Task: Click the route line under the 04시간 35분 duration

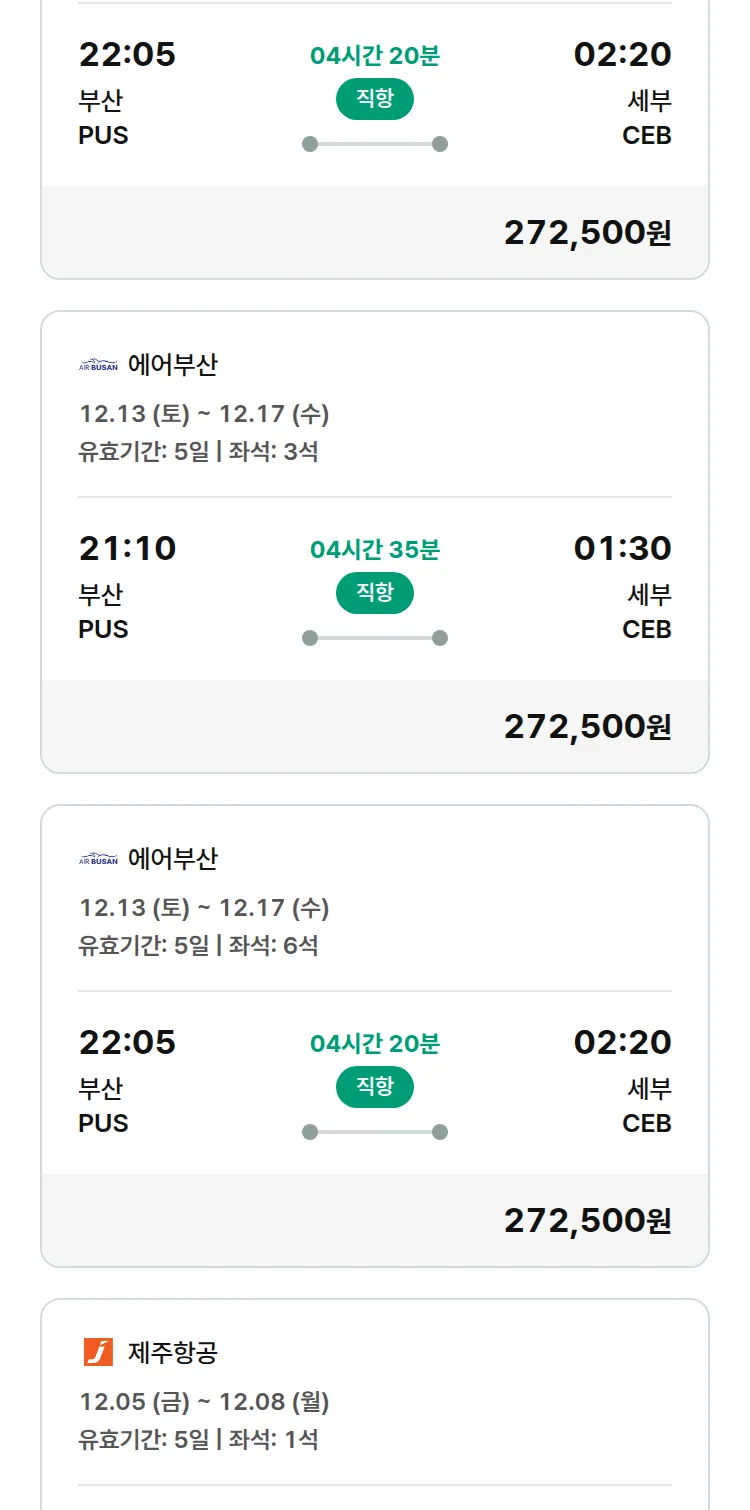Action: click(375, 638)
